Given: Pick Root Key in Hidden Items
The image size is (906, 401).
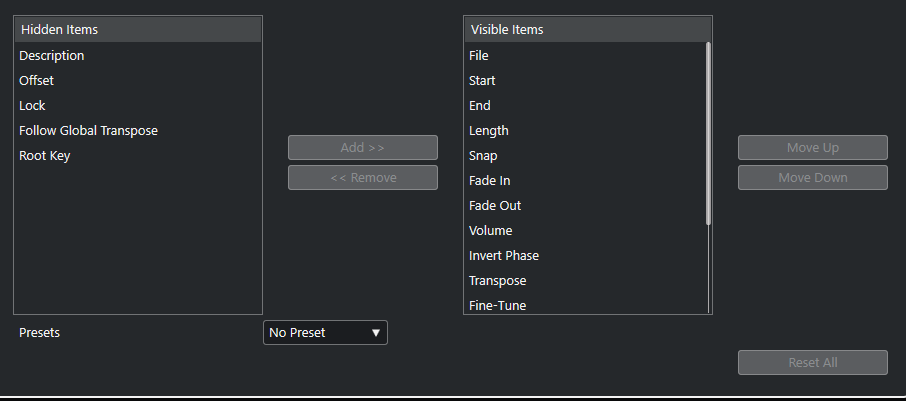Looking at the screenshot, I should (x=45, y=156).
